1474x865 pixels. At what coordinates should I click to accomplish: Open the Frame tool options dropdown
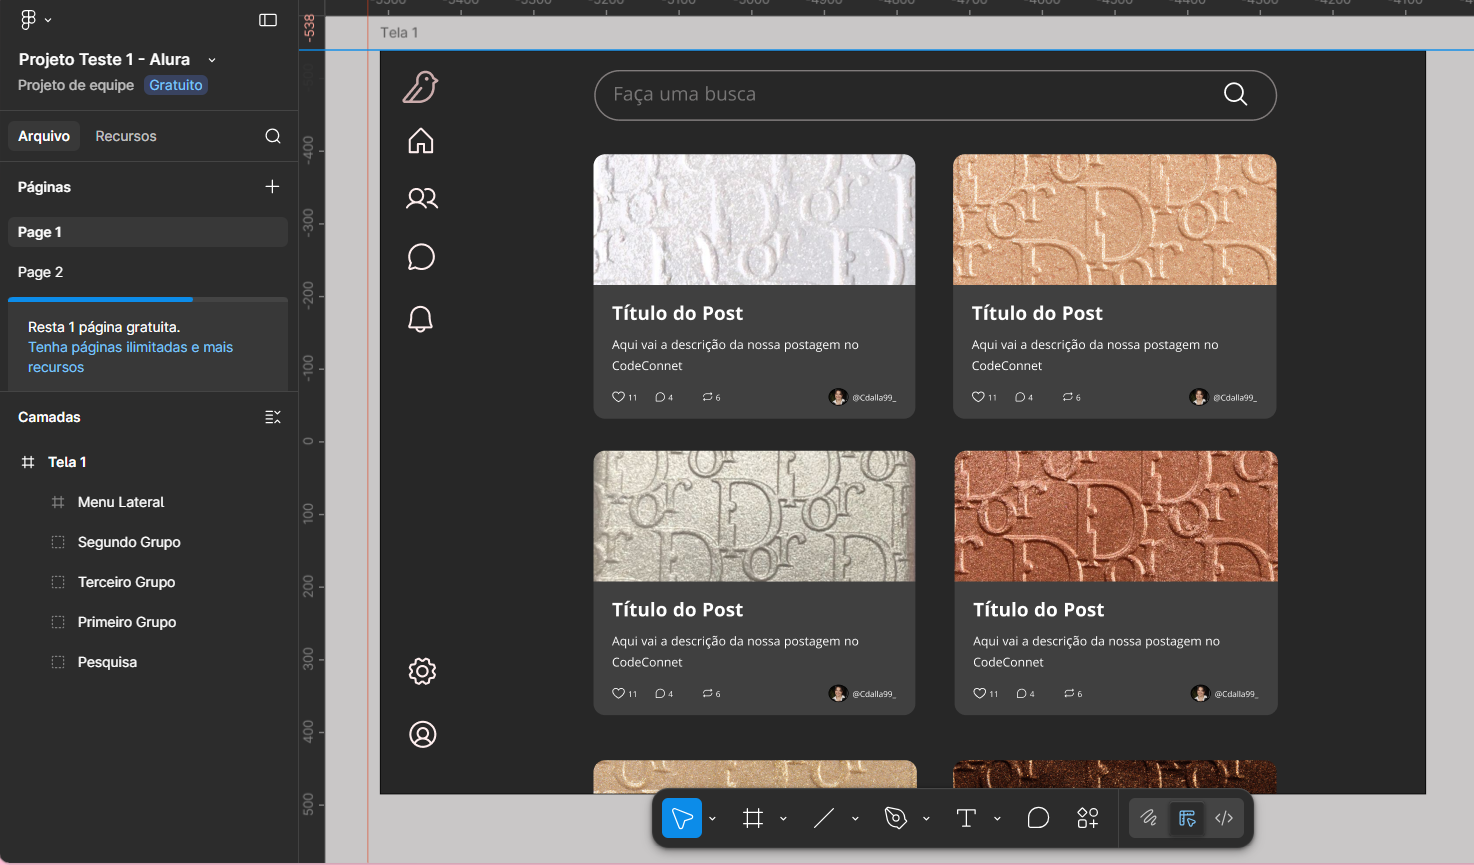[783, 819]
